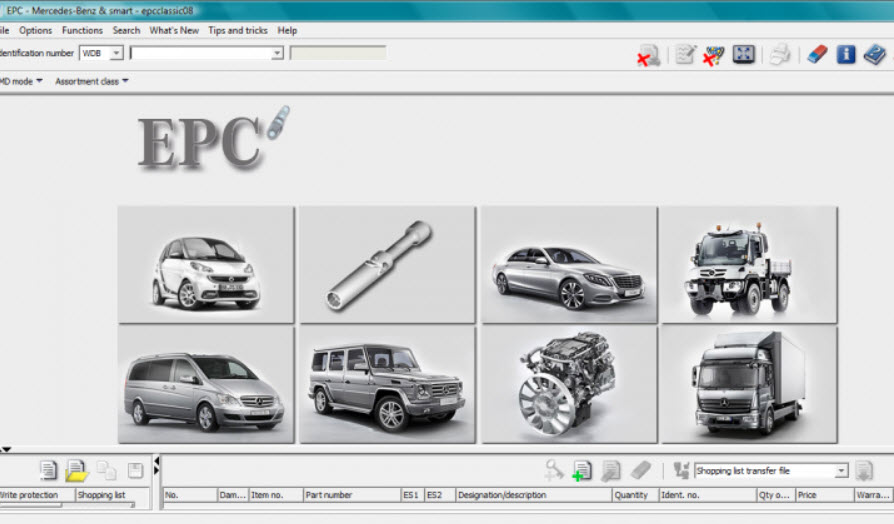Click the wrench tools icon in parts bar

click(553, 470)
